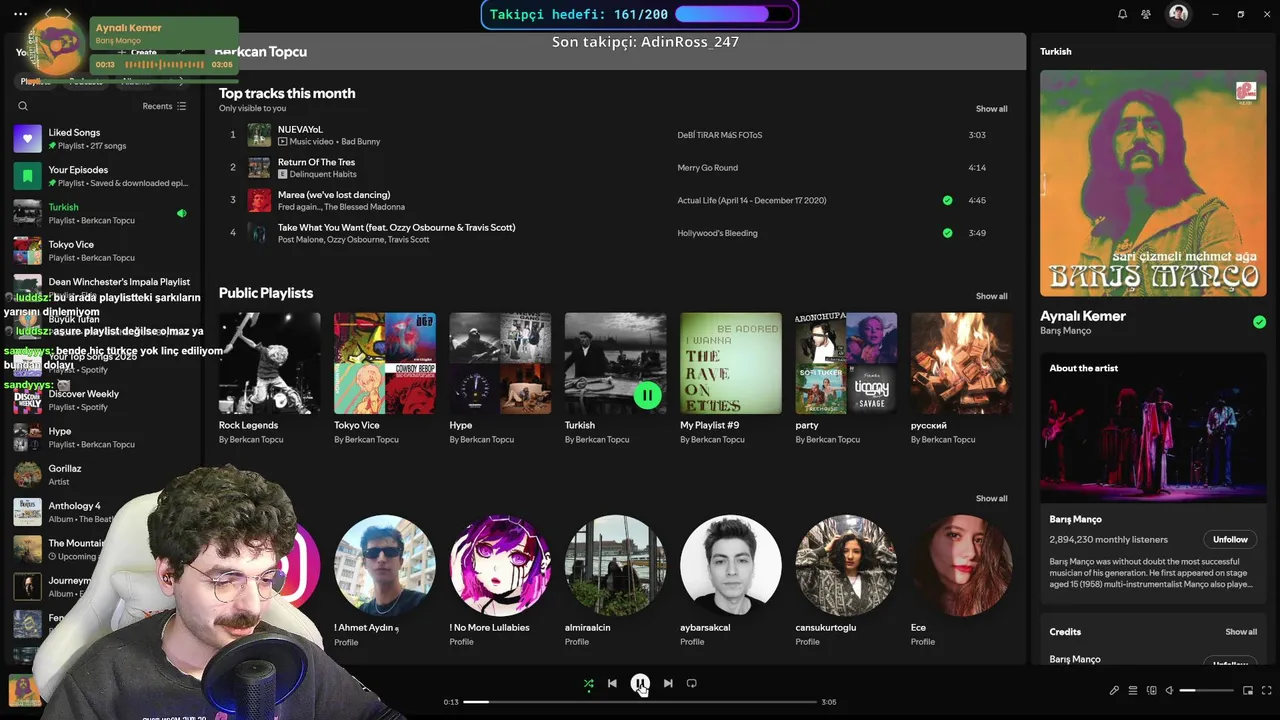This screenshot has width=1280, height=720.
Task: Click the Anthology 4 album cover
Action: (27, 512)
